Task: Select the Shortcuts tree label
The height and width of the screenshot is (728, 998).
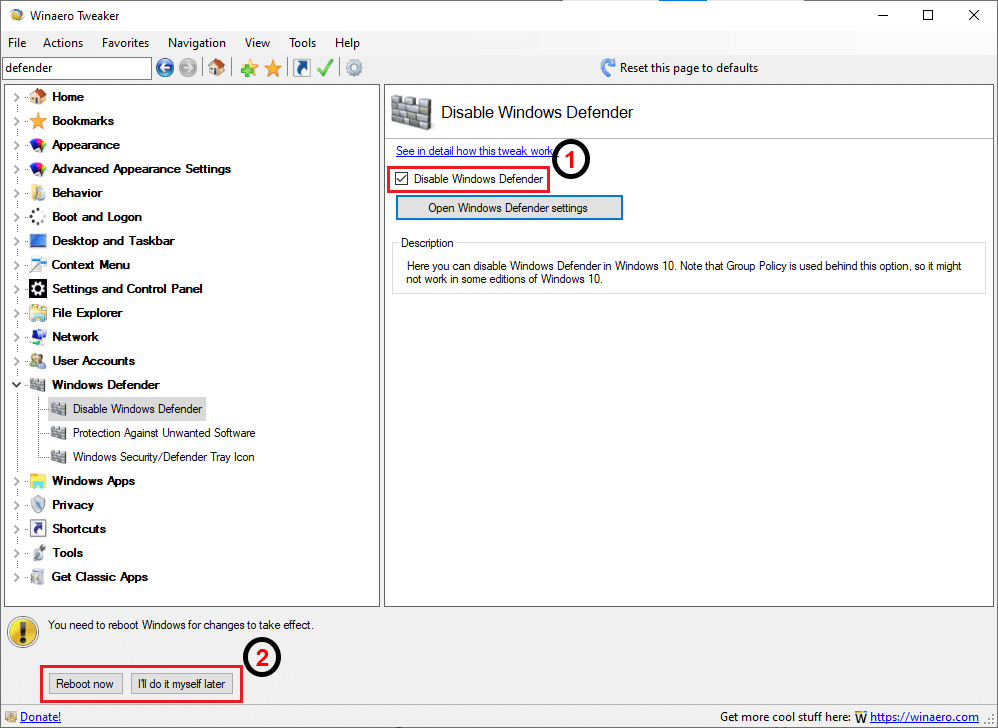Action: click(x=79, y=529)
